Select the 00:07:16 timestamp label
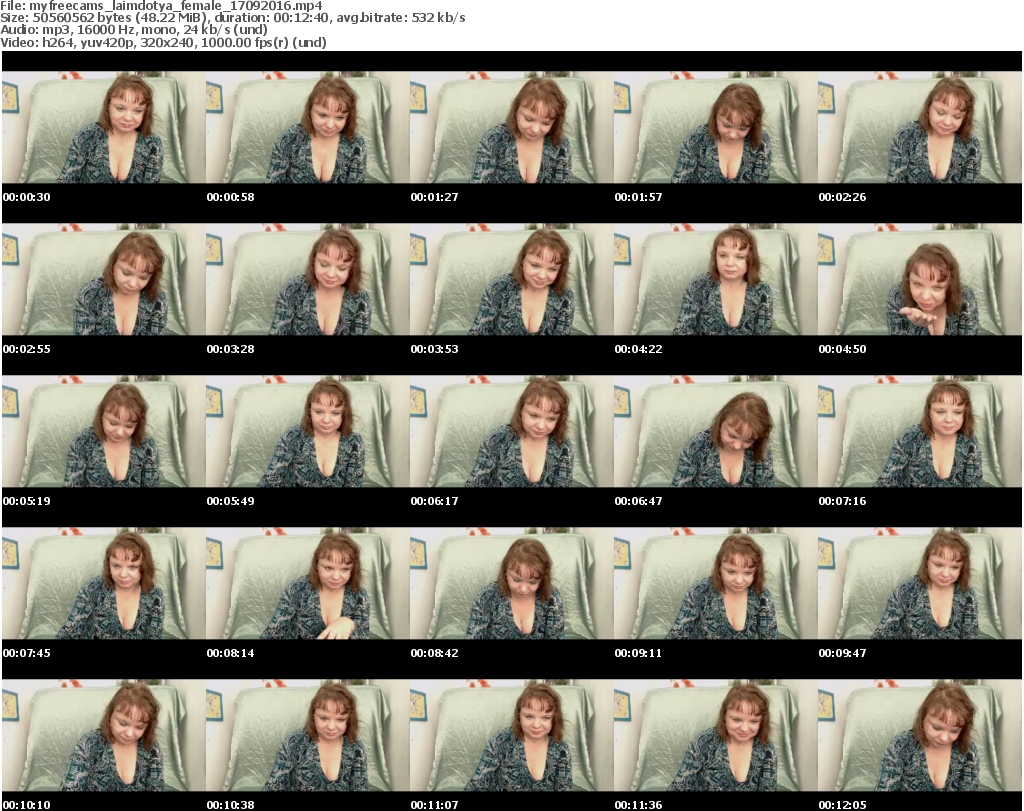The height and width of the screenshot is (811, 1024). 842,501
